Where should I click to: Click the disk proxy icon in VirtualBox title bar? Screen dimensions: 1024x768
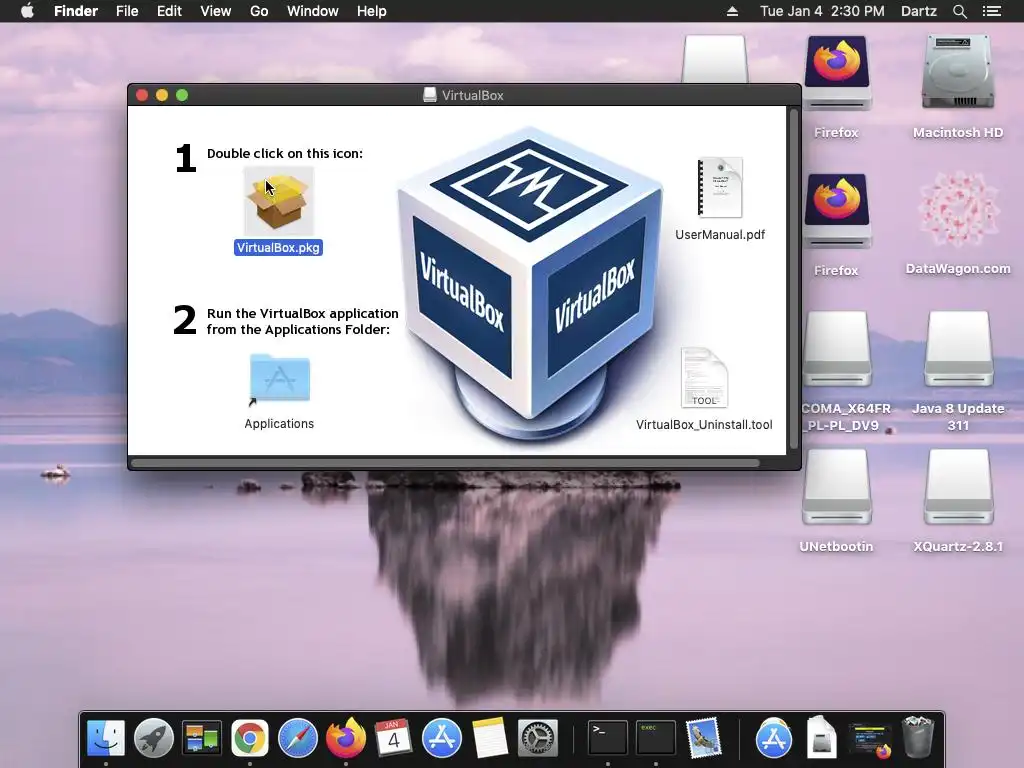click(x=430, y=95)
